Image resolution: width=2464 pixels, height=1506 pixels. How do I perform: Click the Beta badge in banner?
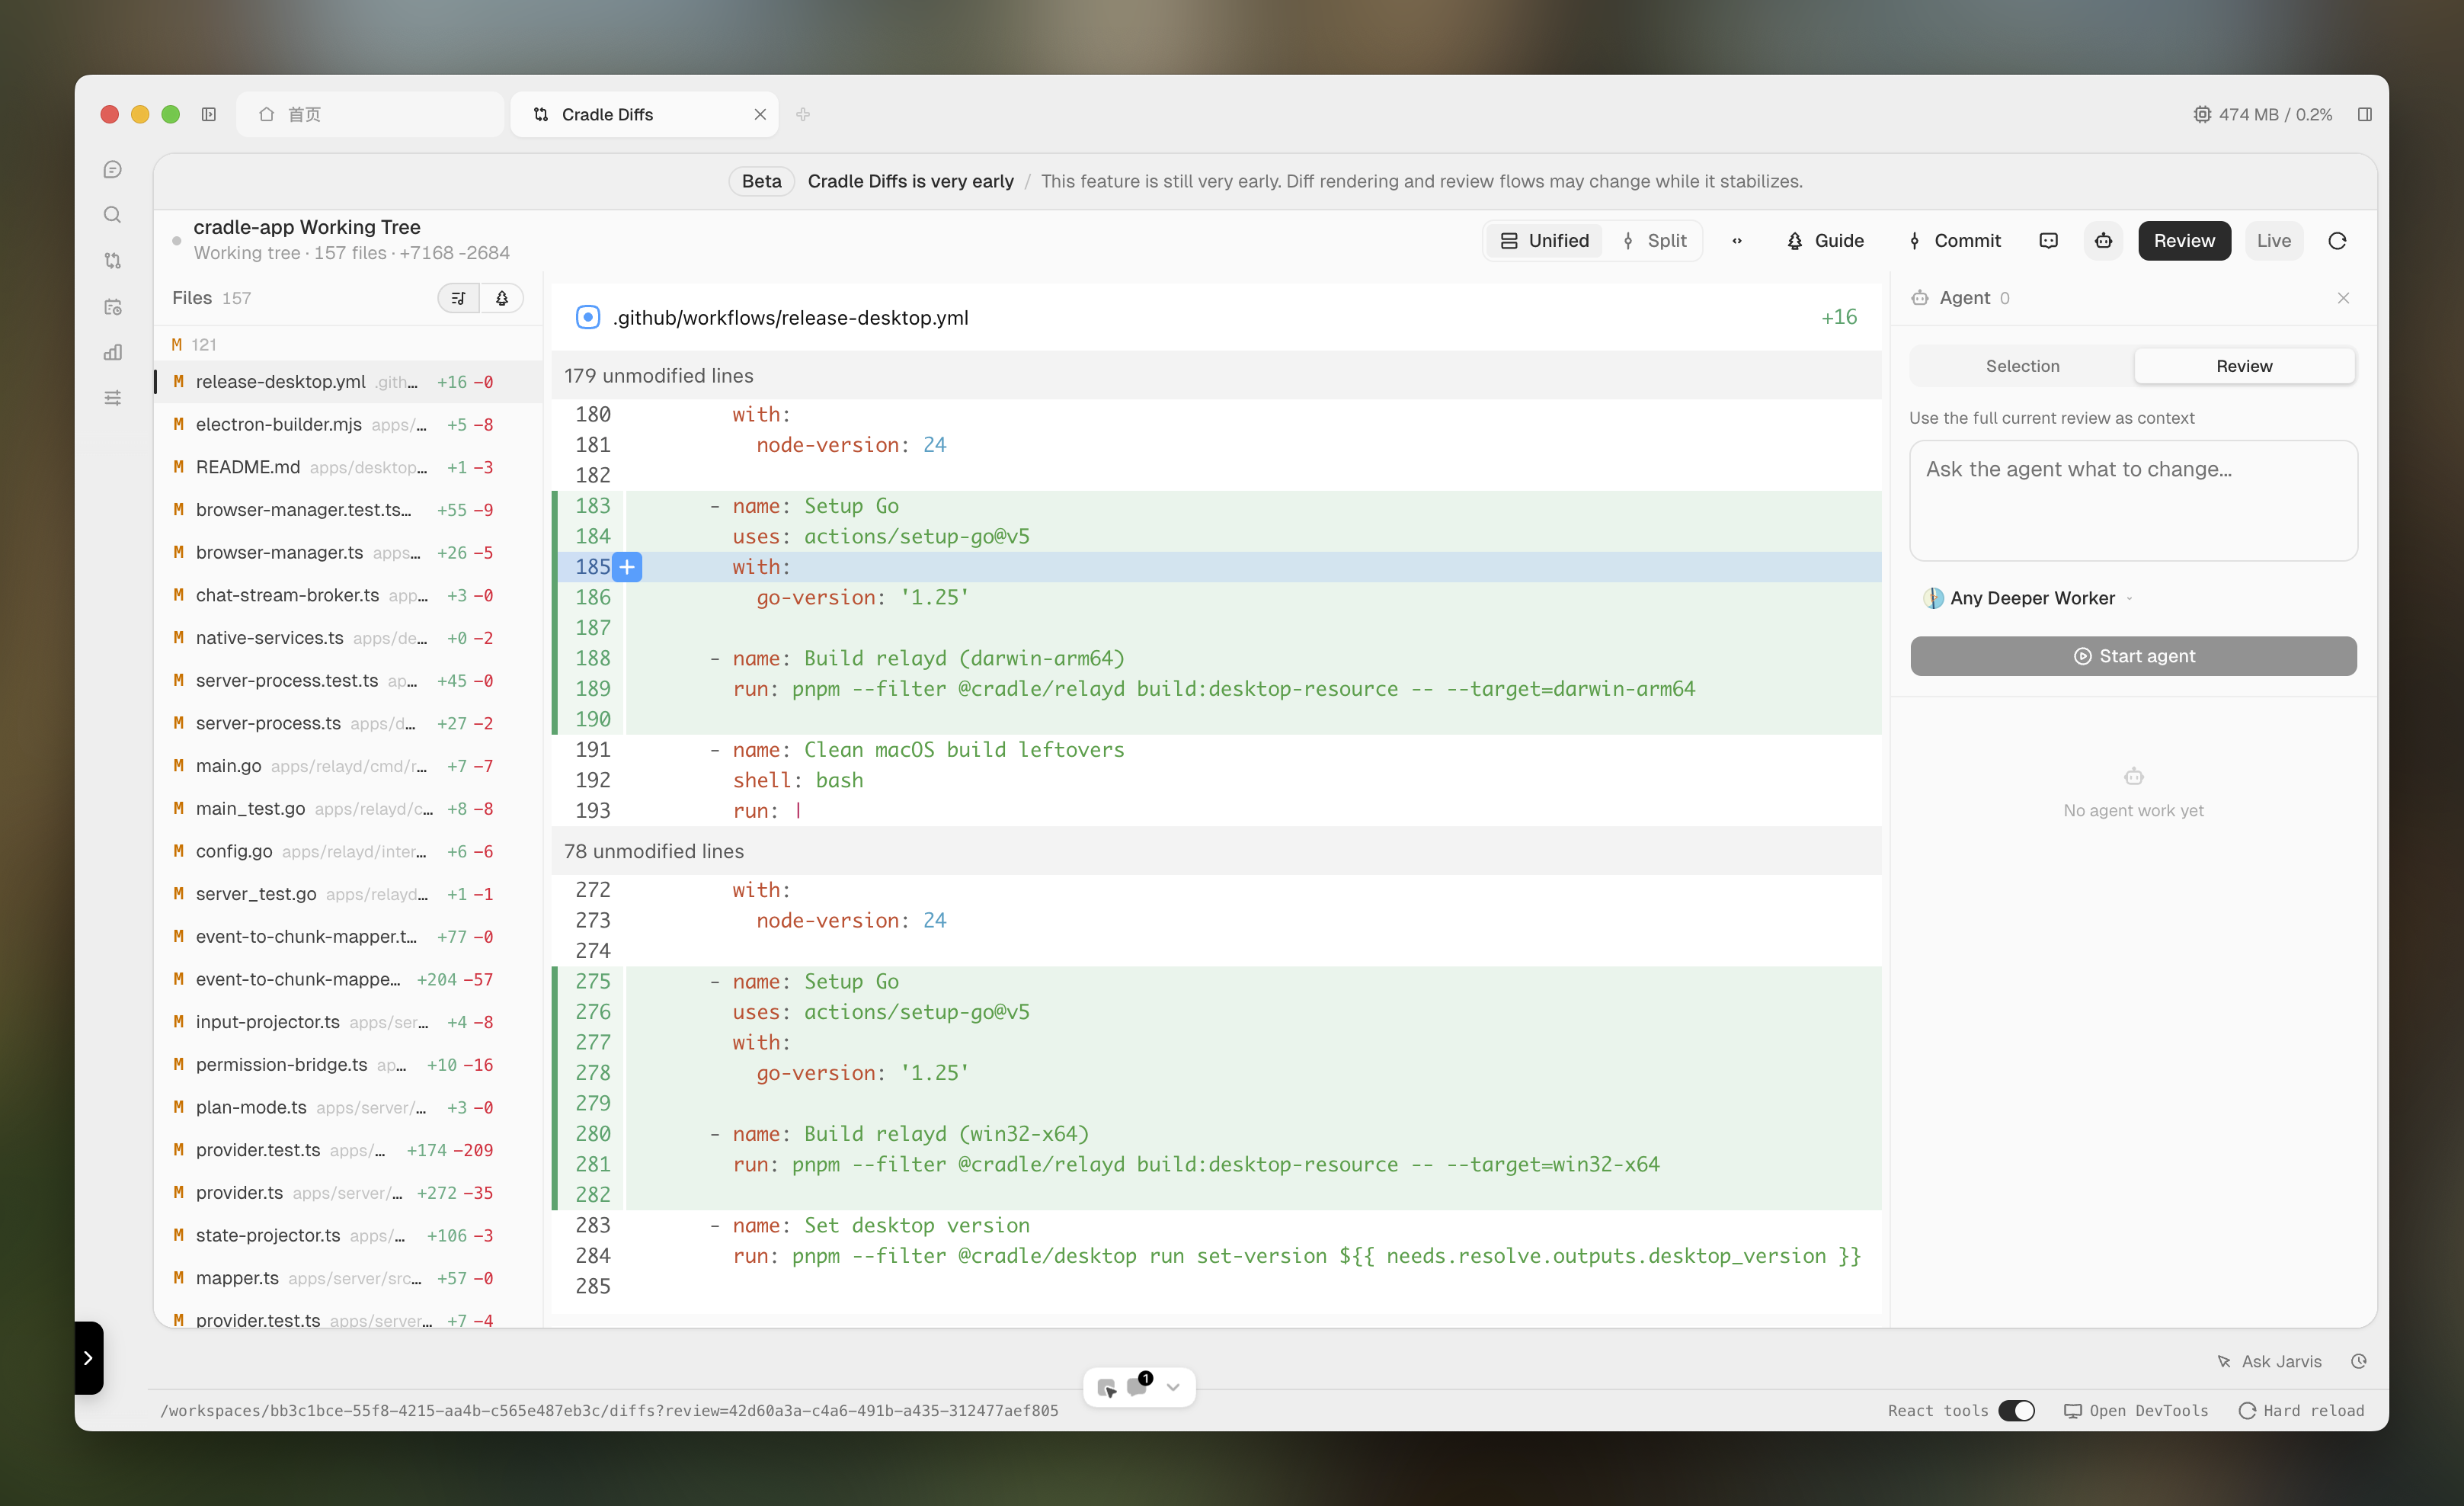pyautogui.click(x=761, y=181)
